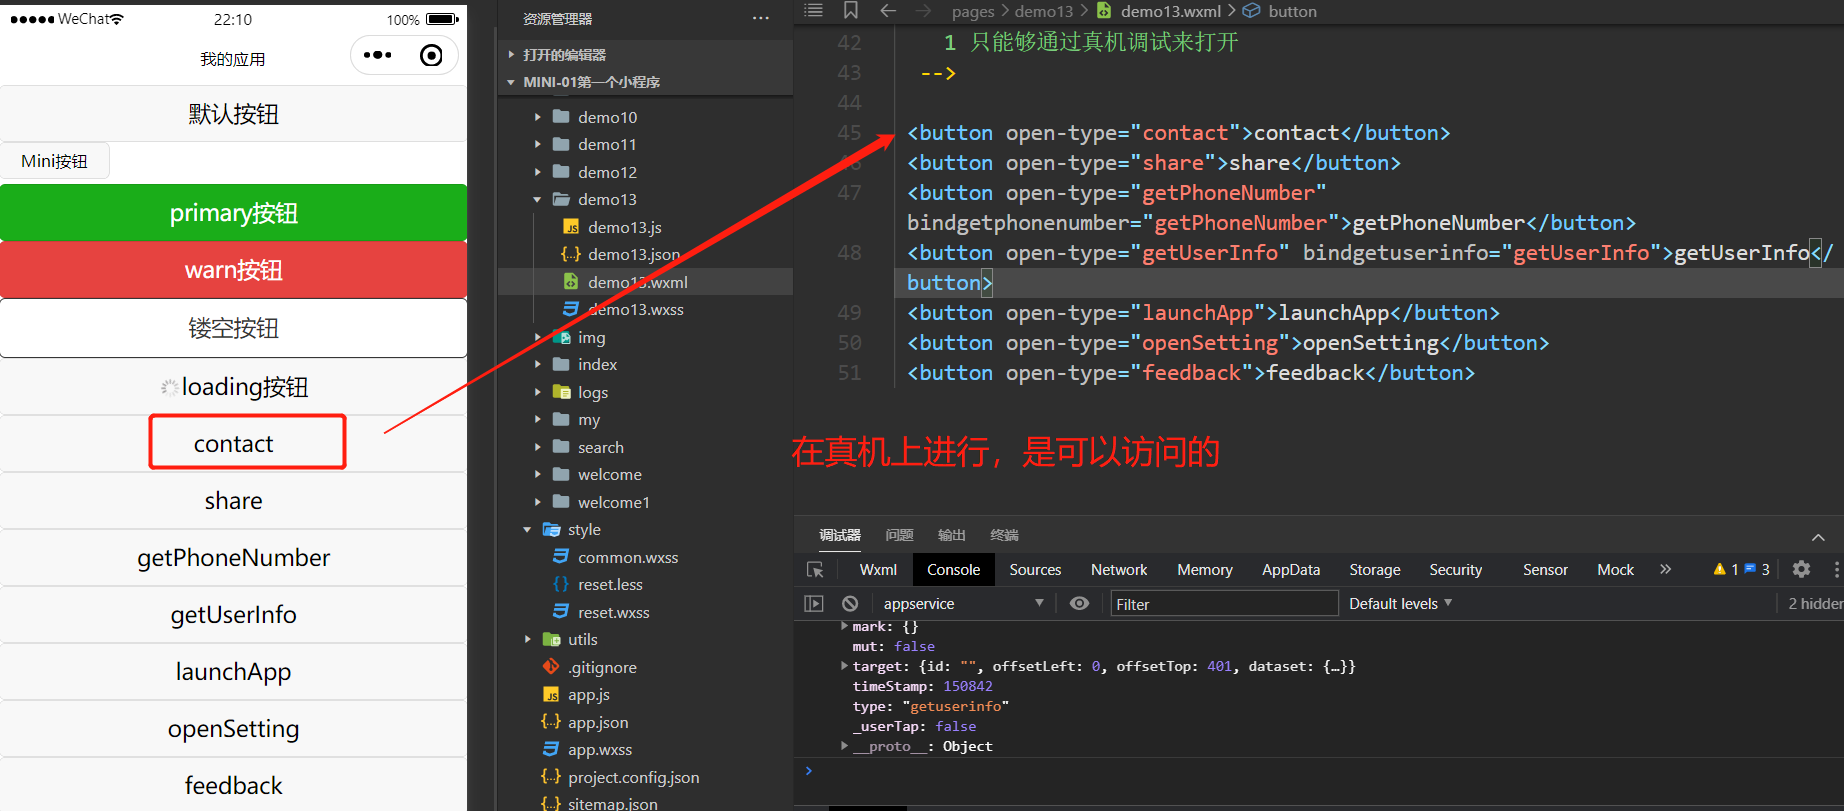1844x811 pixels.
Task: Open the appservice context dropdown
Action: point(963,603)
